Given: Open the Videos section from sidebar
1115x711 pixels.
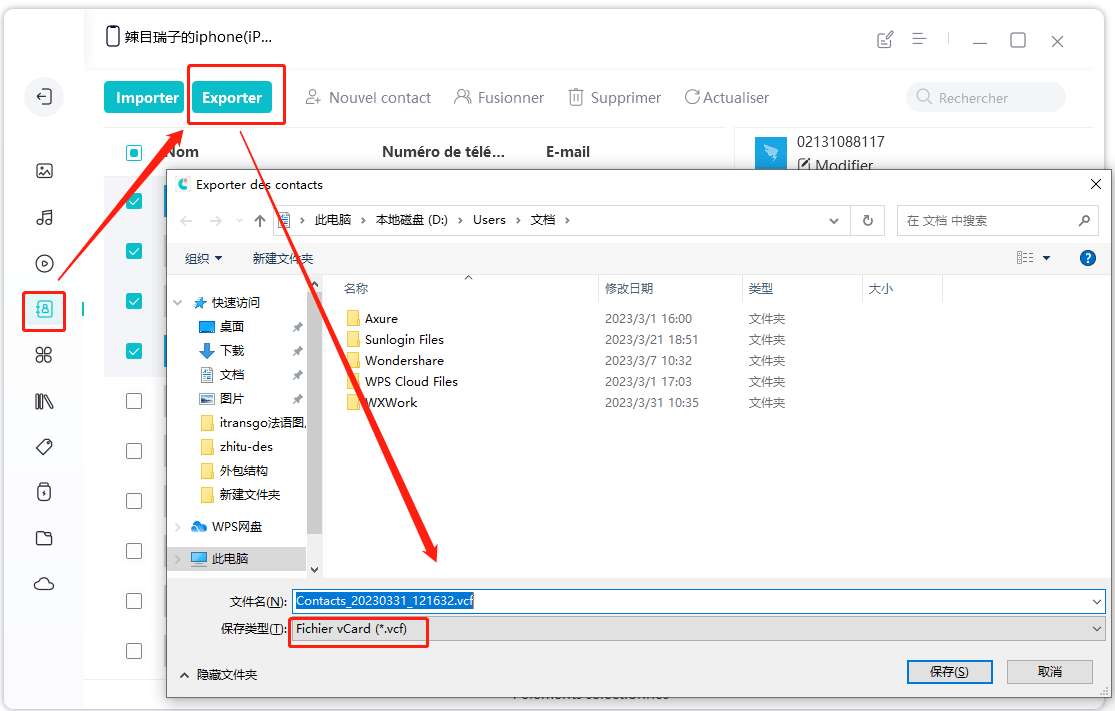Looking at the screenshot, I should click(x=44, y=263).
